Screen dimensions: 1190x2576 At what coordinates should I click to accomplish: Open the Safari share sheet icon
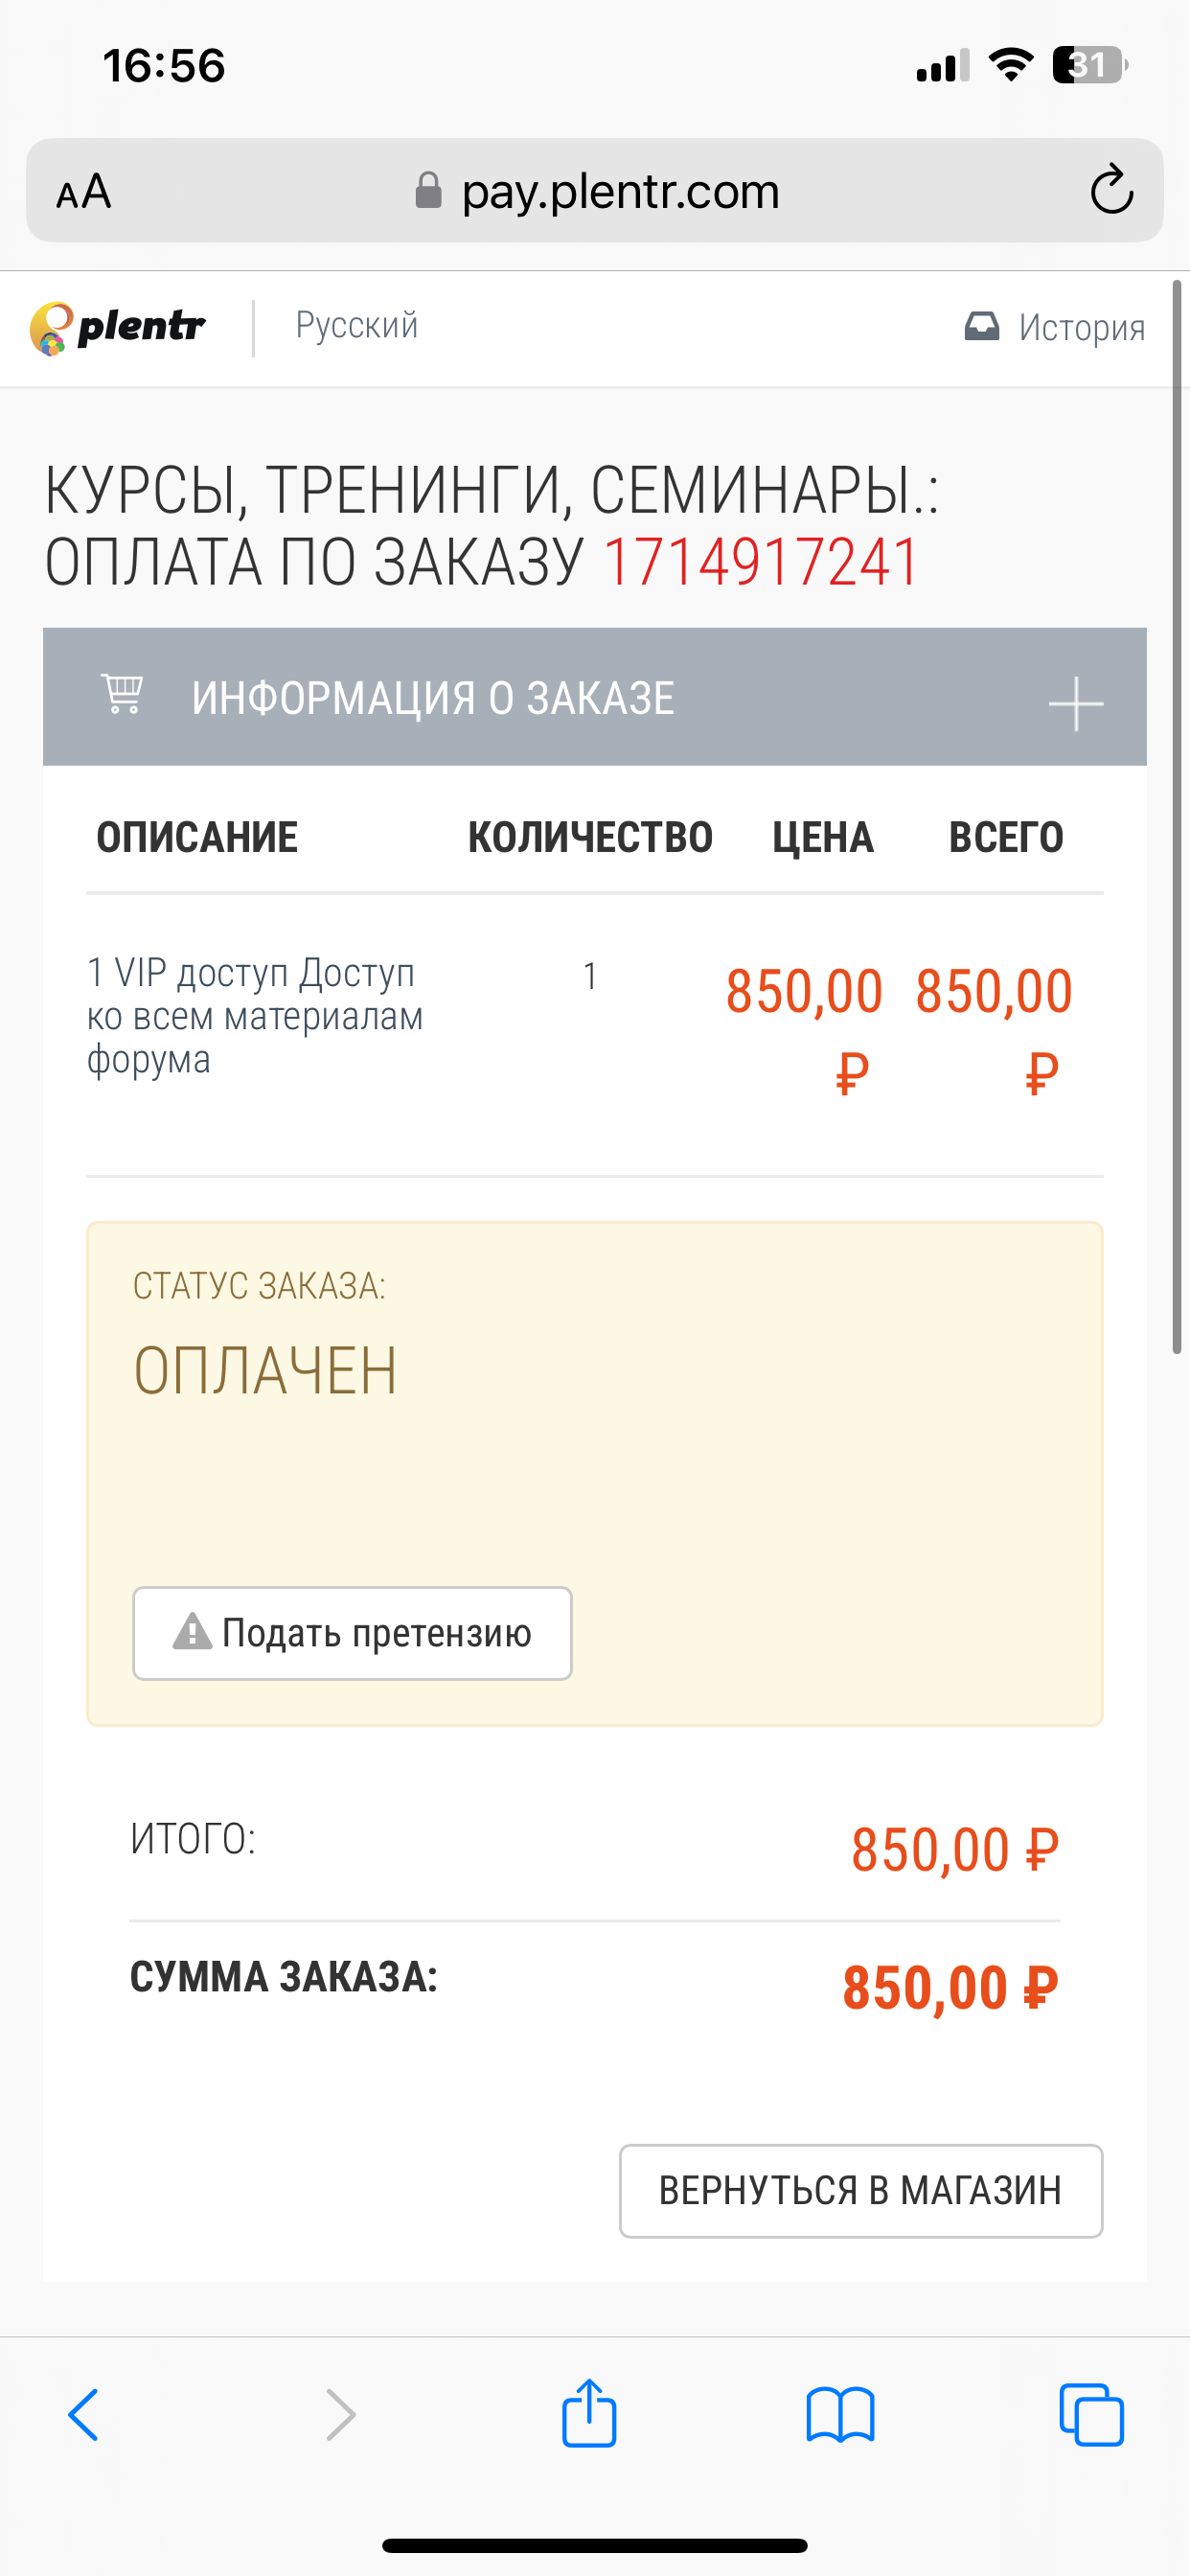pos(589,2413)
